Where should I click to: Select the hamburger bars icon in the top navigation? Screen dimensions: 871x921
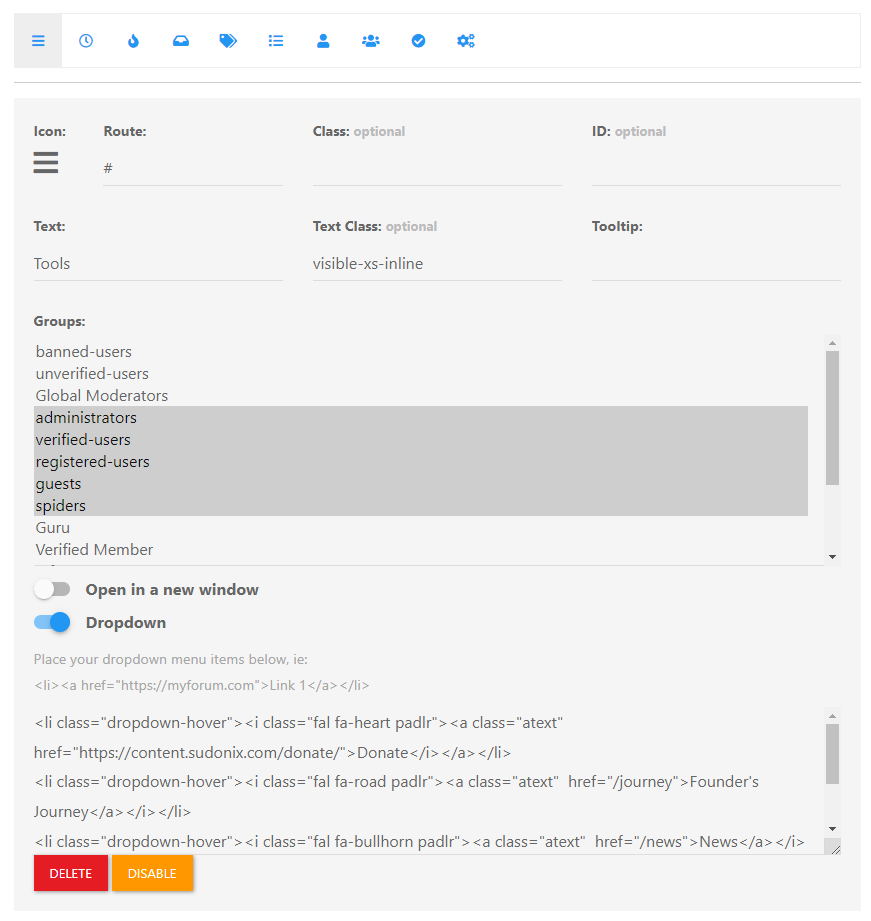(x=38, y=41)
